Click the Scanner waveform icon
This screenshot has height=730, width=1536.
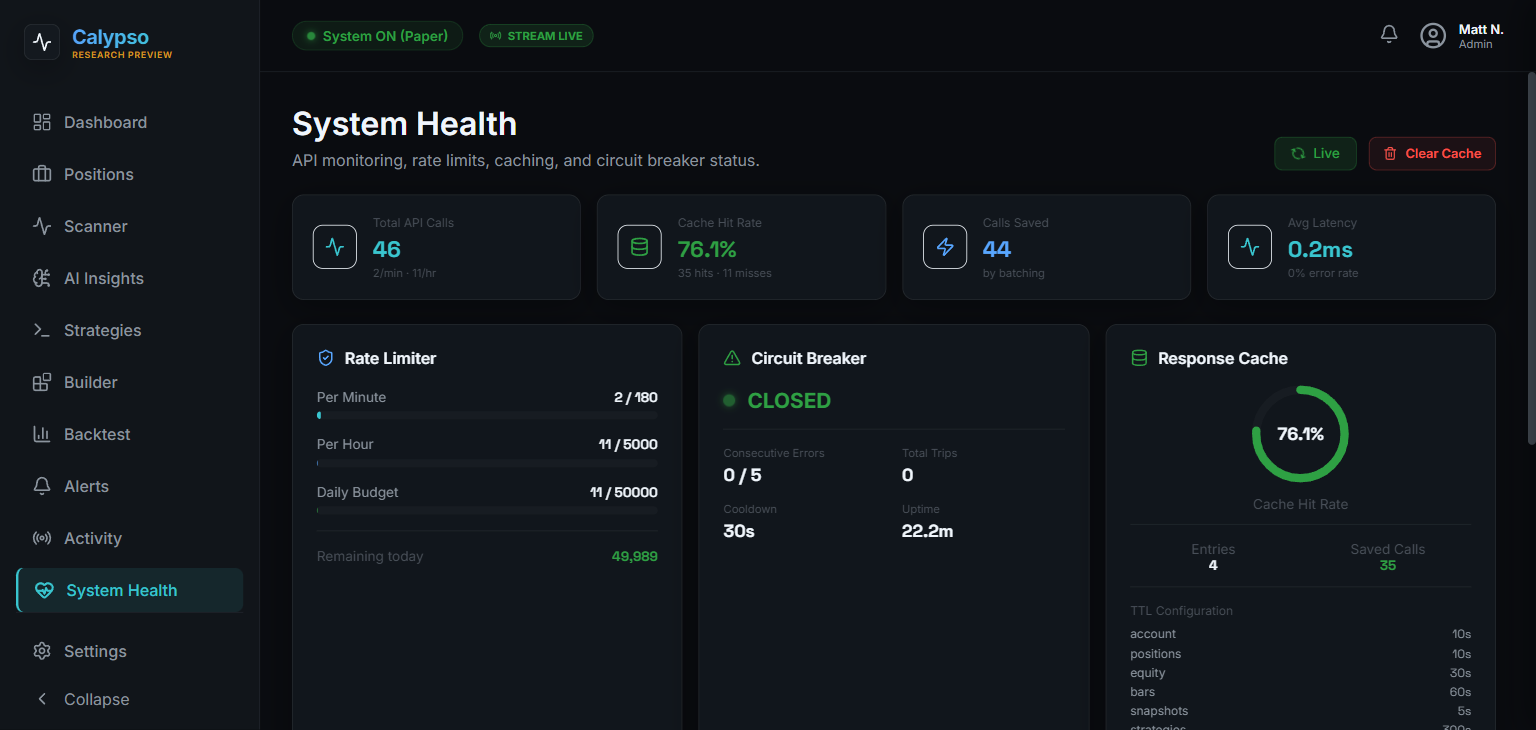point(41,225)
